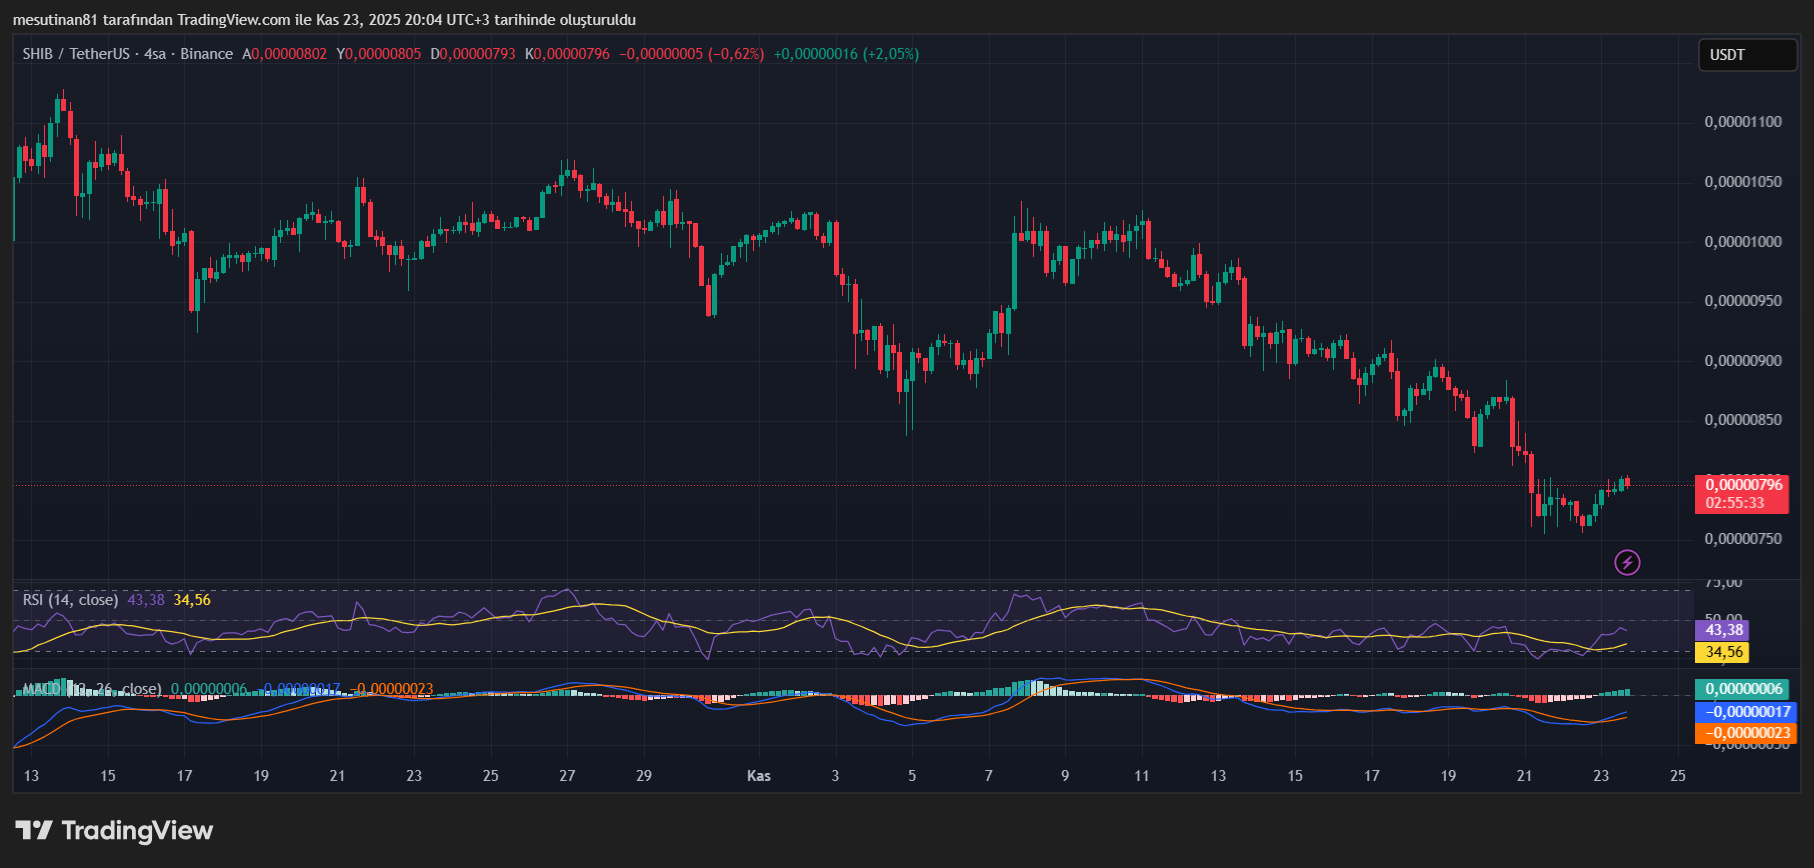Click the green MACD histogram tag 0,00000006
1814x868 pixels.
(1744, 689)
